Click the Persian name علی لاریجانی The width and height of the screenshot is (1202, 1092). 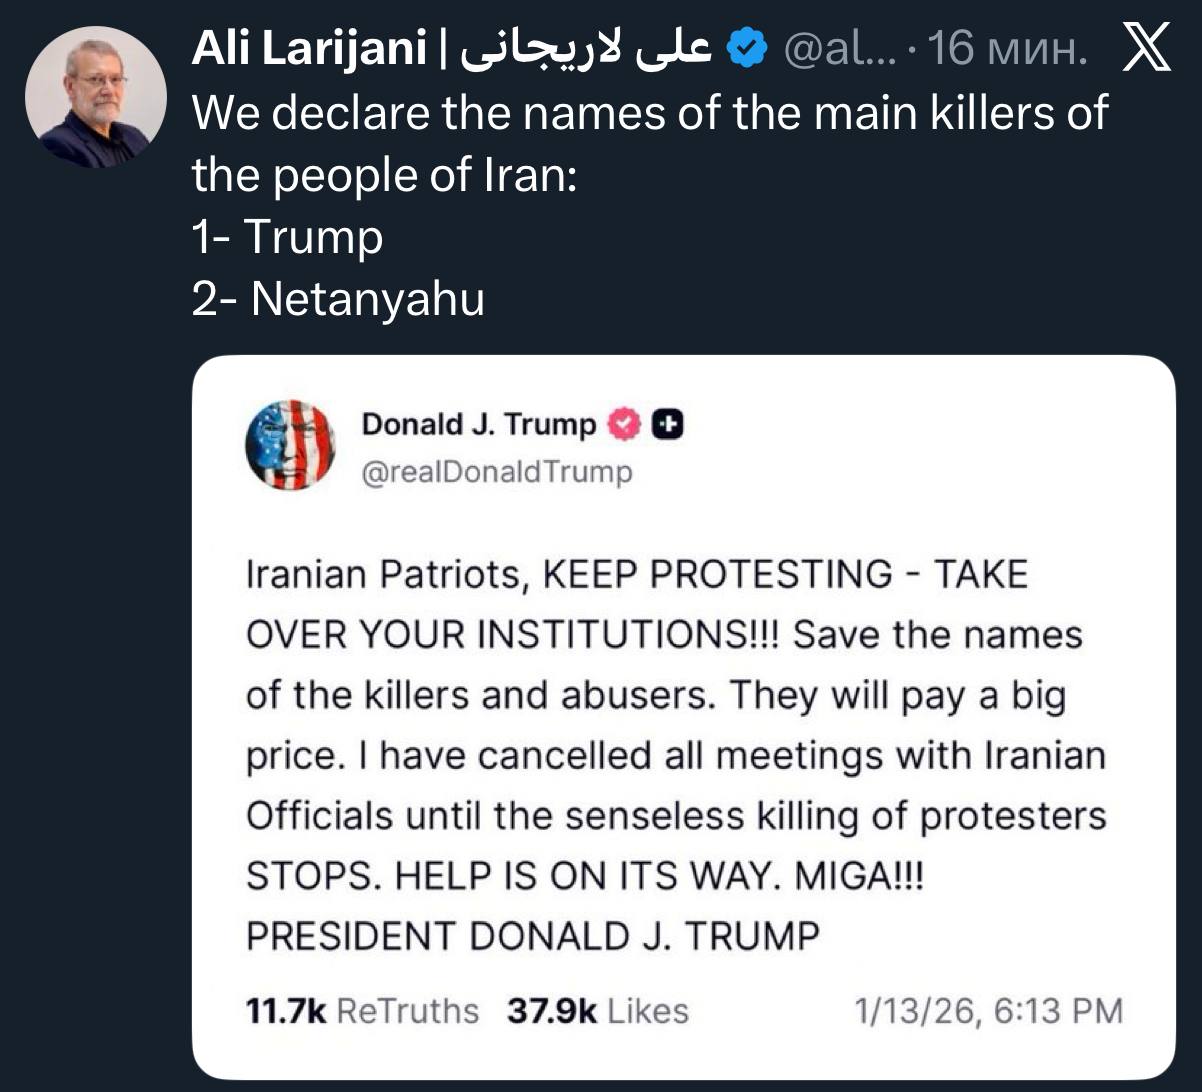pyautogui.click(x=585, y=48)
